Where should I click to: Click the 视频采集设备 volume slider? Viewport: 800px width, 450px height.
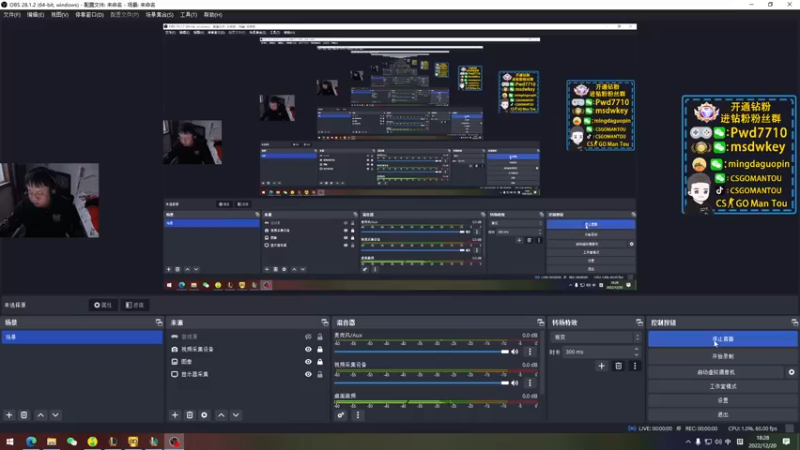coord(421,383)
